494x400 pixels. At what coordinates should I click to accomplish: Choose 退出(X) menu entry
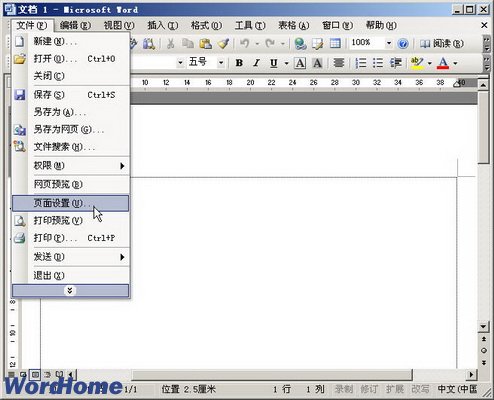[70, 276]
